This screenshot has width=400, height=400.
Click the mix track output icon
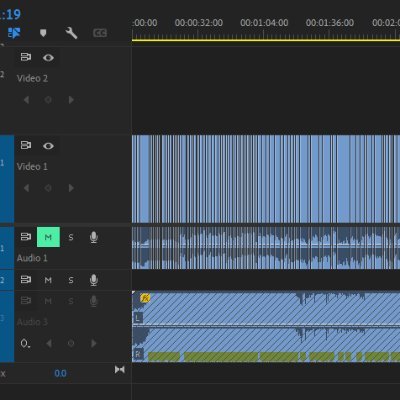[x=120, y=369]
